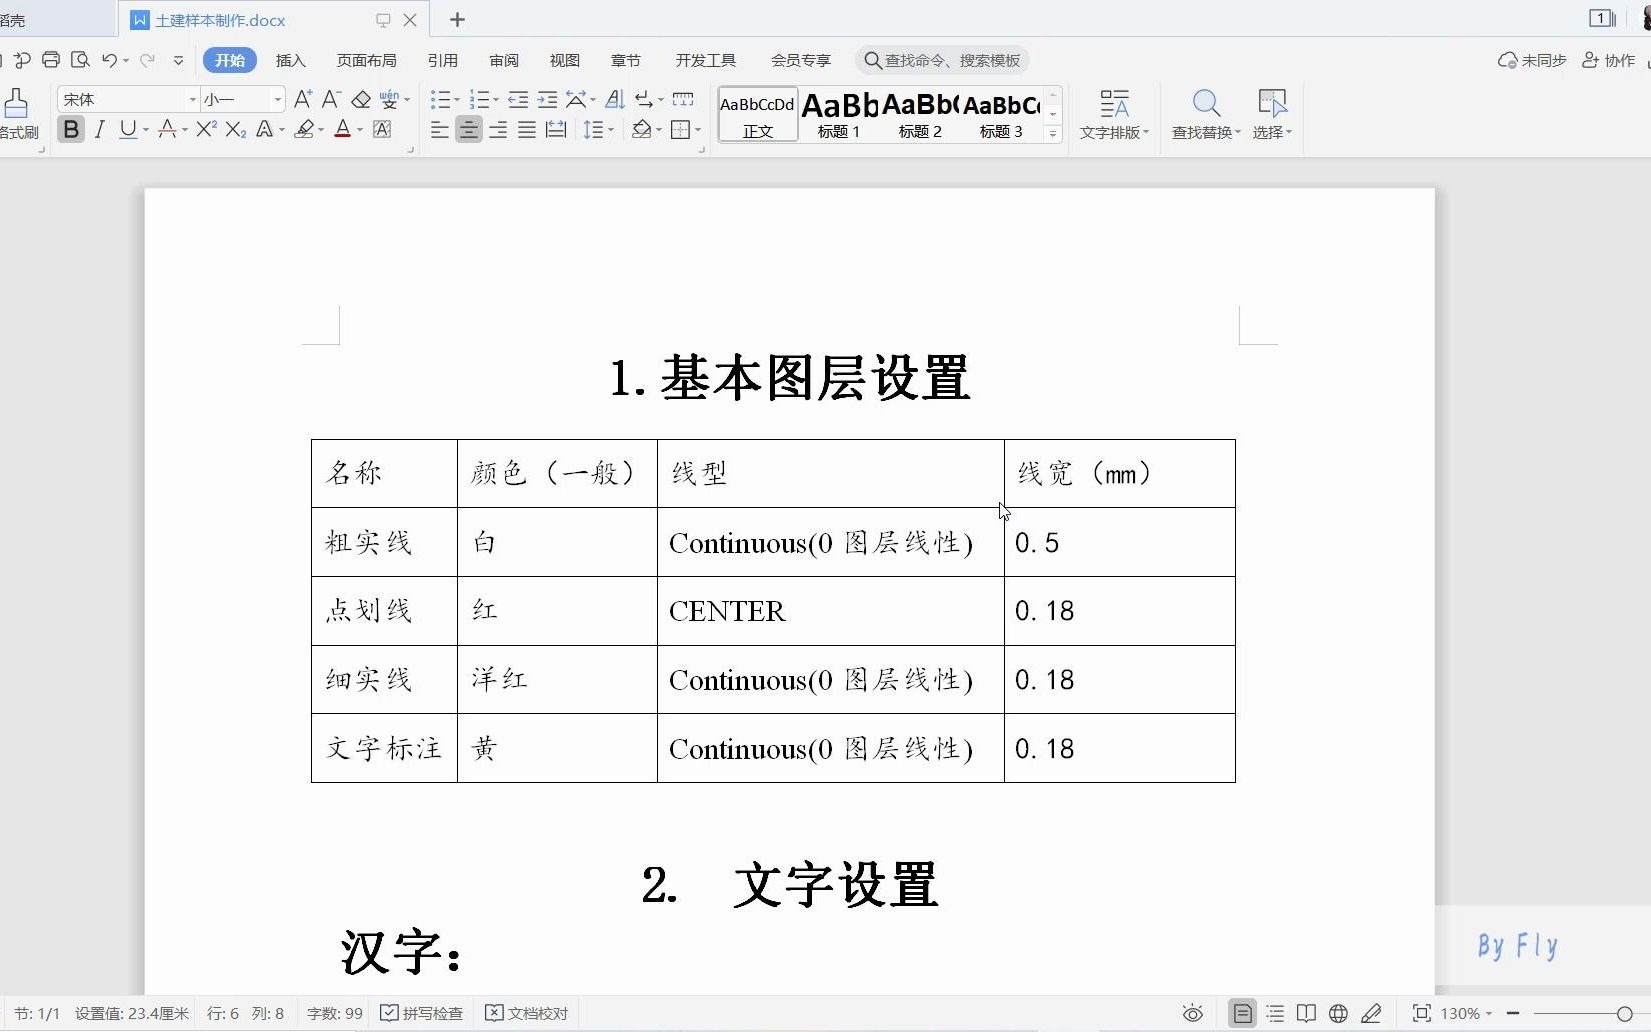Apply bold formatting to selected text
This screenshot has width=1651, height=1032.
click(x=70, y=129)
